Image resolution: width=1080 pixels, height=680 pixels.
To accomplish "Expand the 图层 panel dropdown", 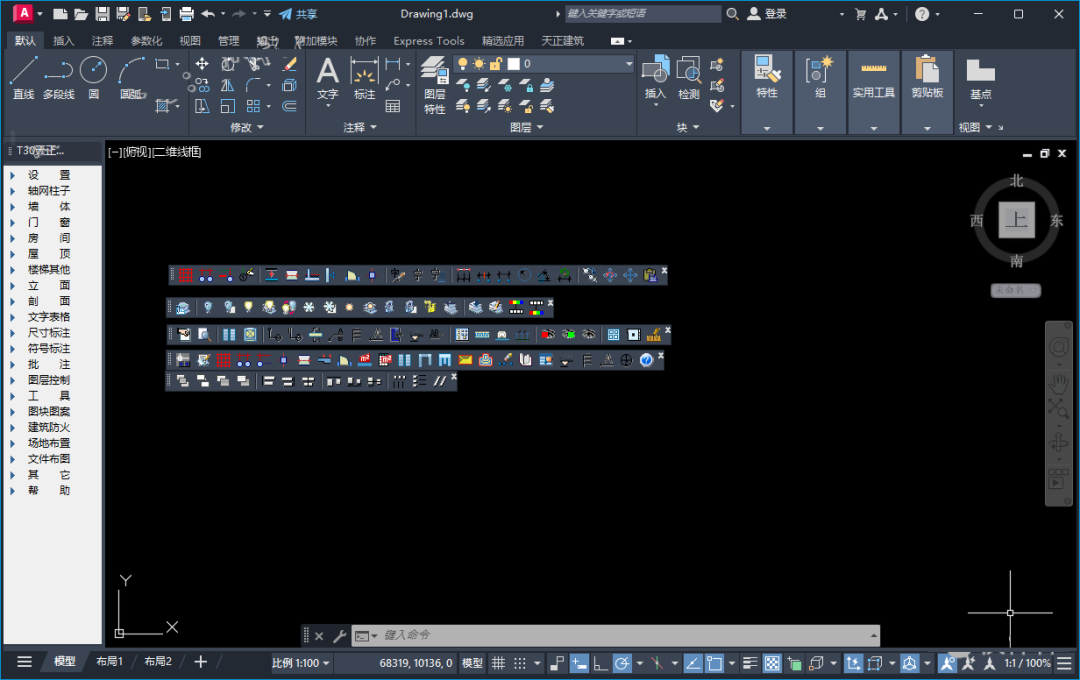I will point(527,127).
